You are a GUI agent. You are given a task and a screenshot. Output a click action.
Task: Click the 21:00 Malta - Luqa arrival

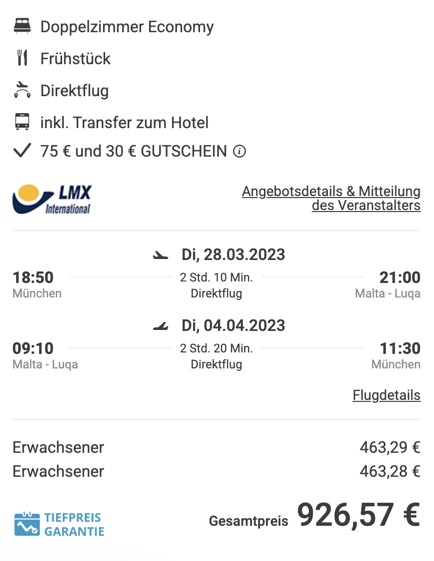click(388, 284)
